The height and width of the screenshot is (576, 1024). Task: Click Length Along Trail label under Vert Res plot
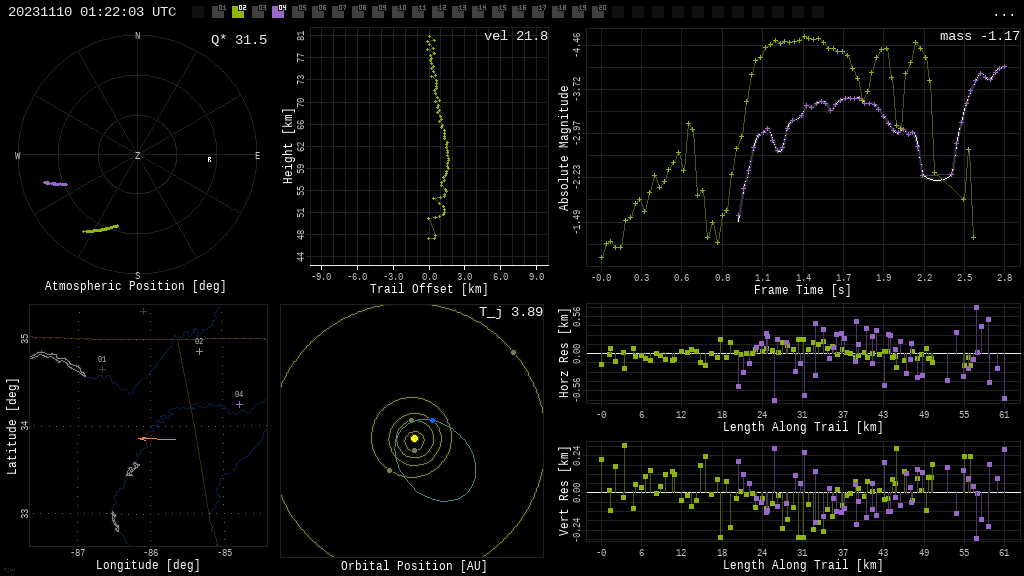(803, 565)
